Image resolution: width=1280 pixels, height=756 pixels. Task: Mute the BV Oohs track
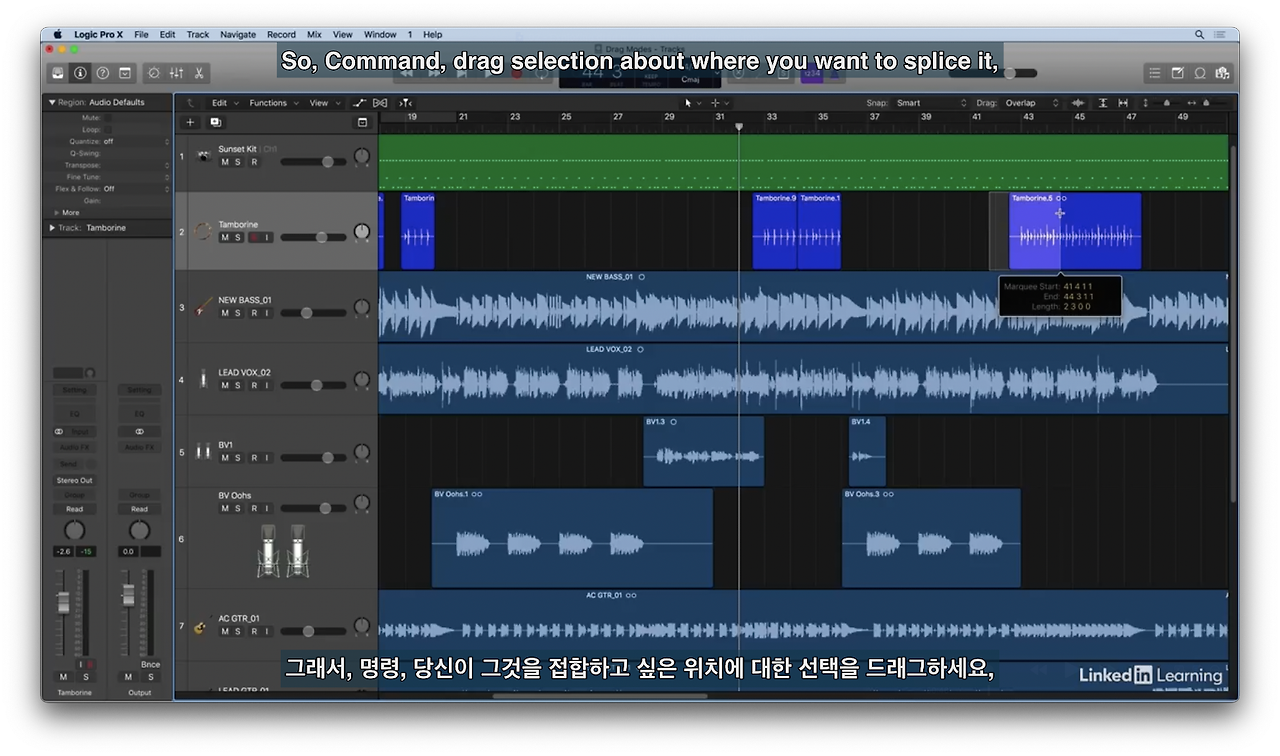pyautogui.click(x=224, y=508)
